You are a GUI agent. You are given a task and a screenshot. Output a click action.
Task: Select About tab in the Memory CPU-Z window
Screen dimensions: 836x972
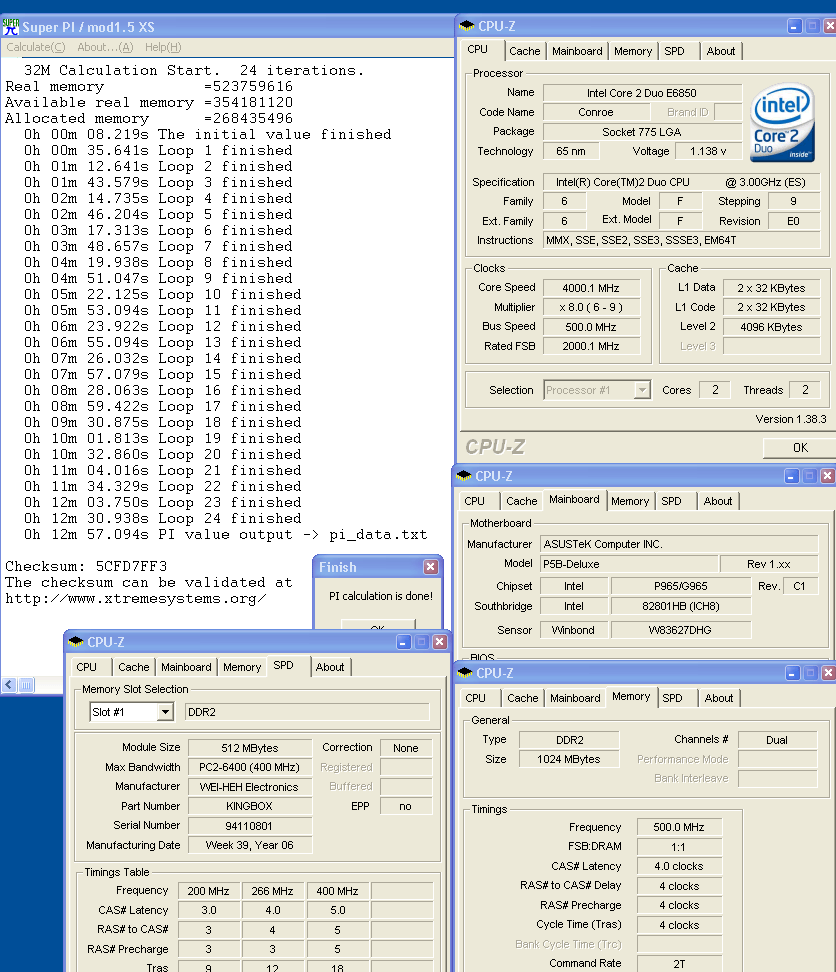pyautogui.click(x=719, y=699)
